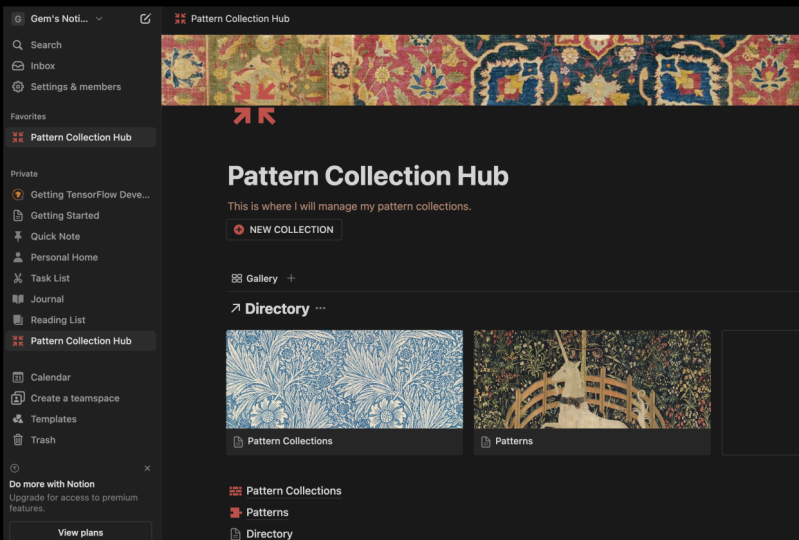Screen dimensions: 799x540
Task: Select the Gallery view tab
Action: (x=254, y=279)
